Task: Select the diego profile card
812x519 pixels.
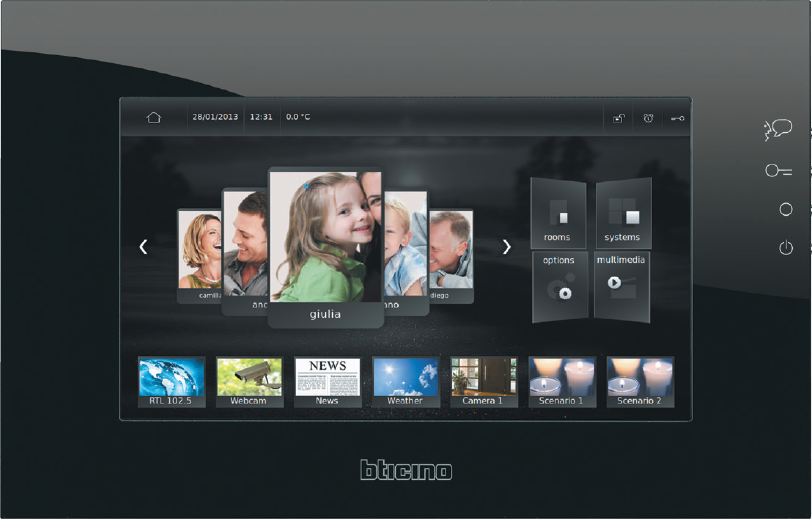Action: tap(451, 256)
